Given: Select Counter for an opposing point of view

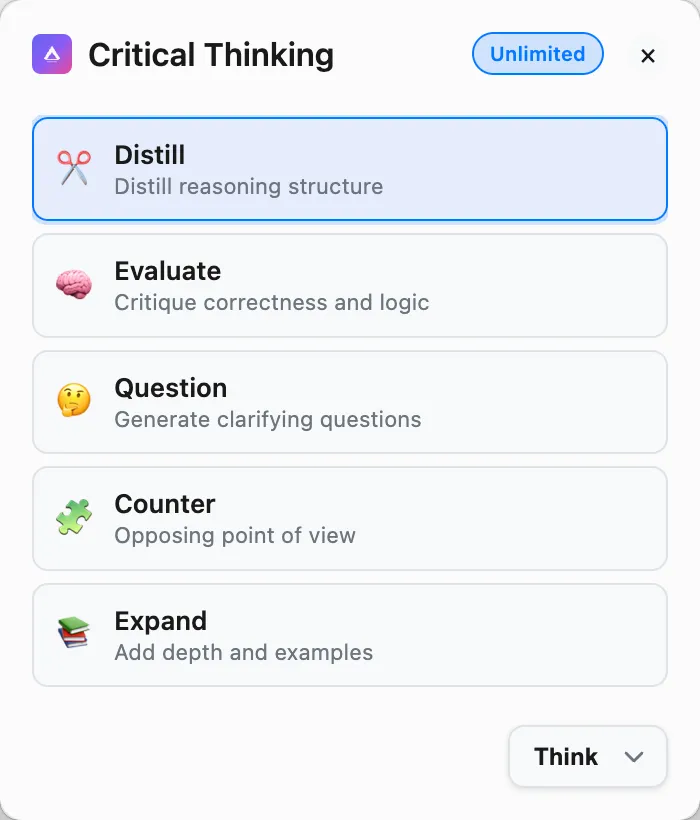Looking at the screenshot, I should (x=350, y=518).
